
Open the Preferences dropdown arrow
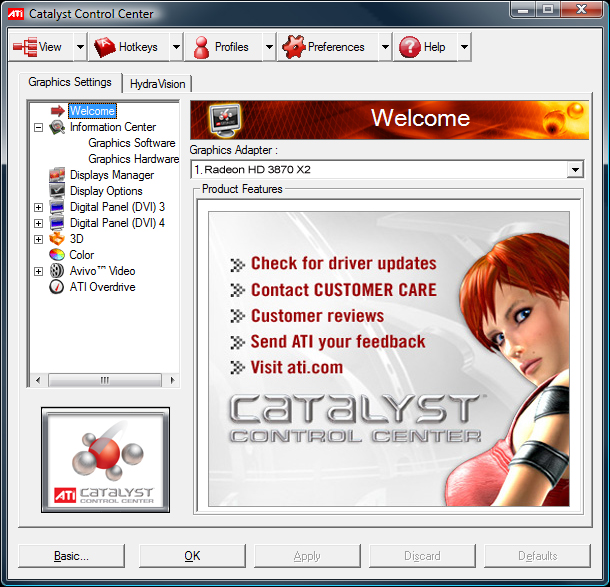point(385,47)
